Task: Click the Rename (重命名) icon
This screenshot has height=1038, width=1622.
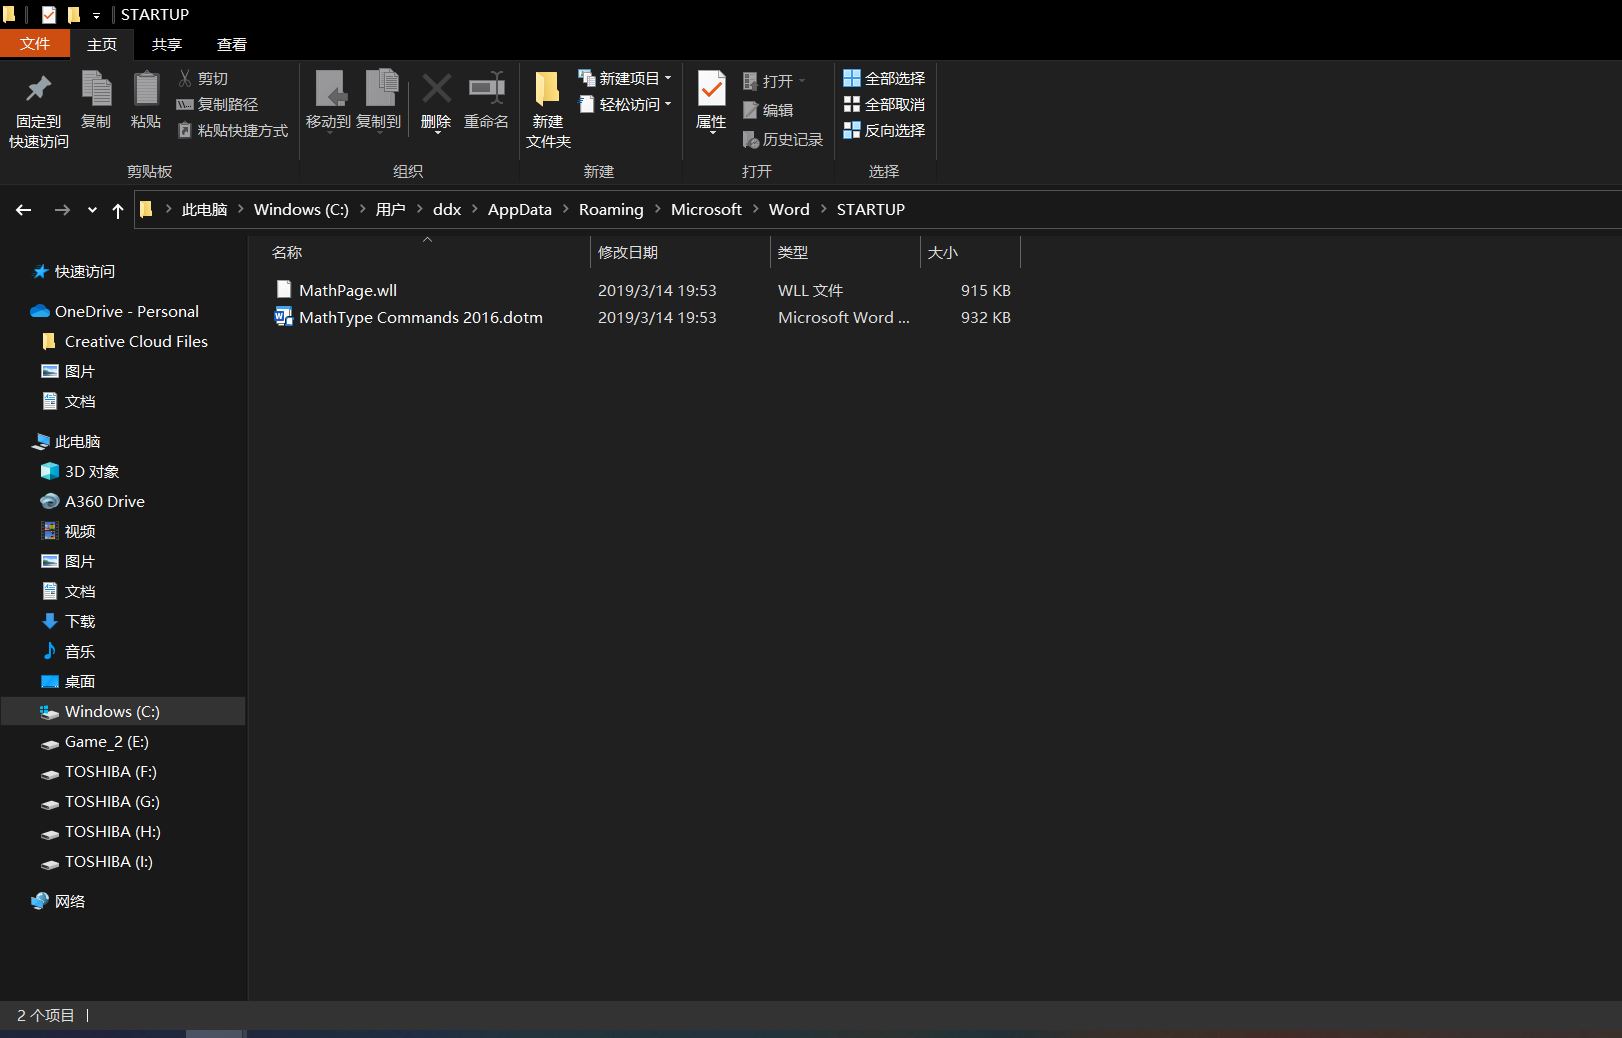Action: [x=487, y=100]
